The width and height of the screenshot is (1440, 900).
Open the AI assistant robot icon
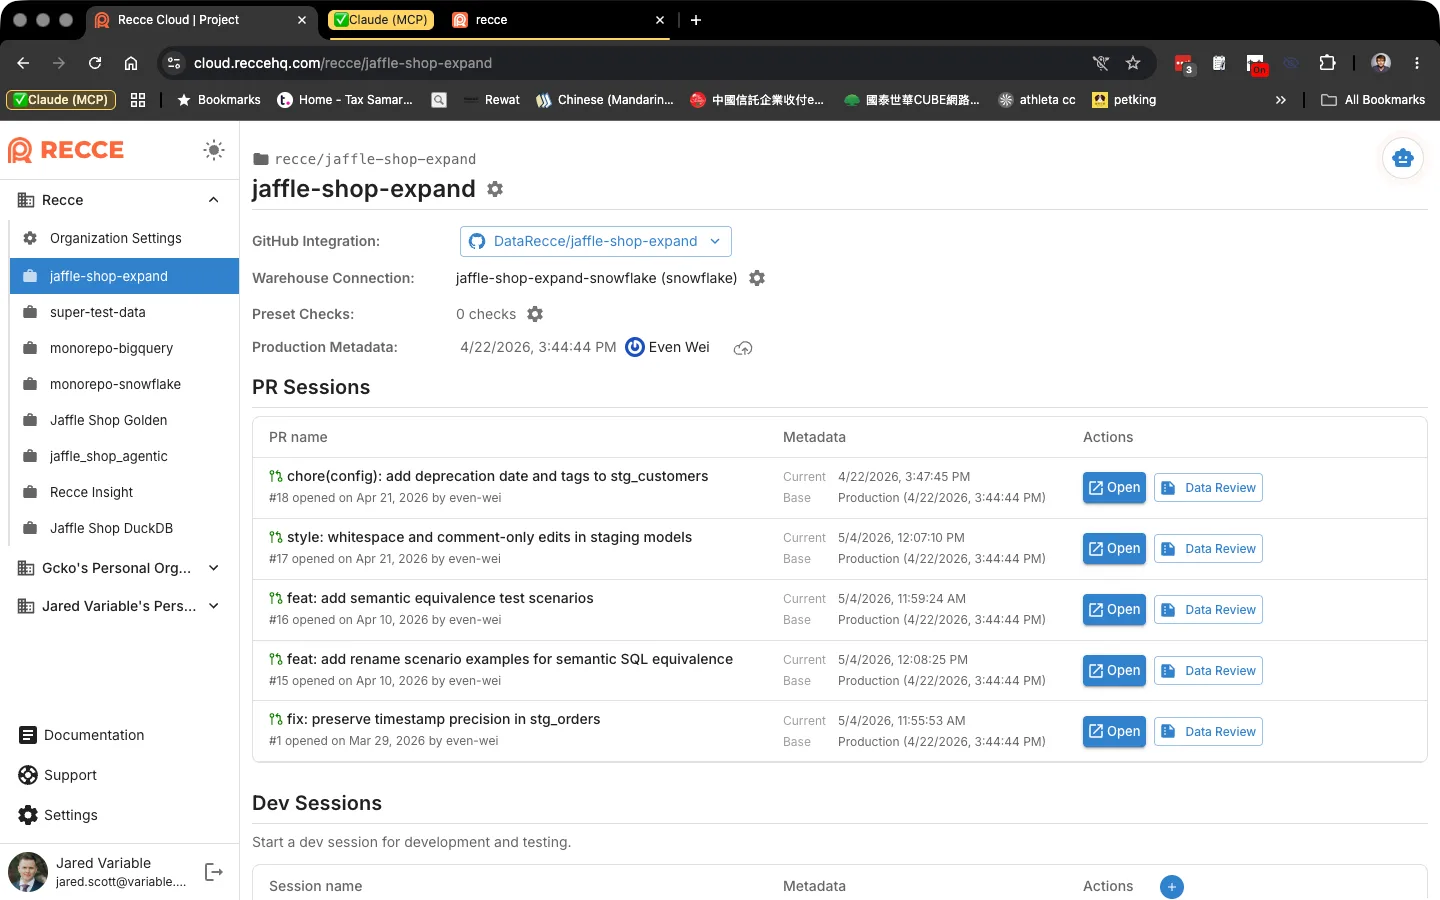point(1403,158)
